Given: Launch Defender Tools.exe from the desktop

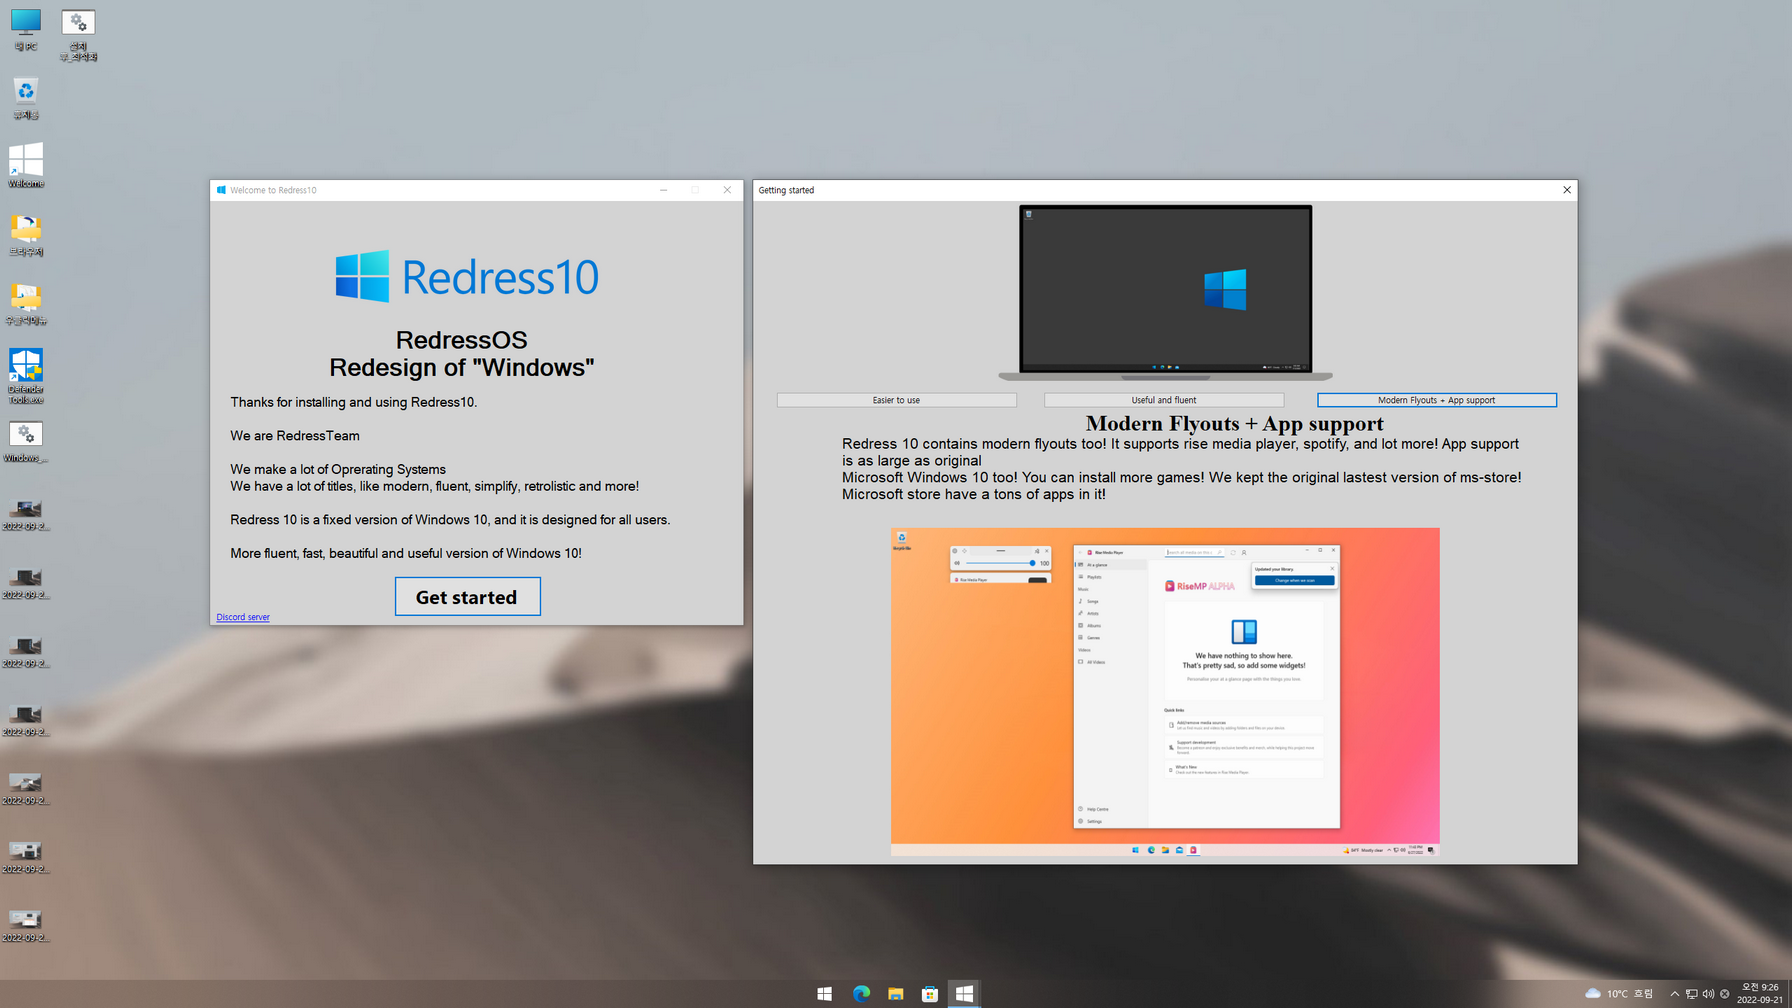Looking at the screenshot, I should (26, 376).
